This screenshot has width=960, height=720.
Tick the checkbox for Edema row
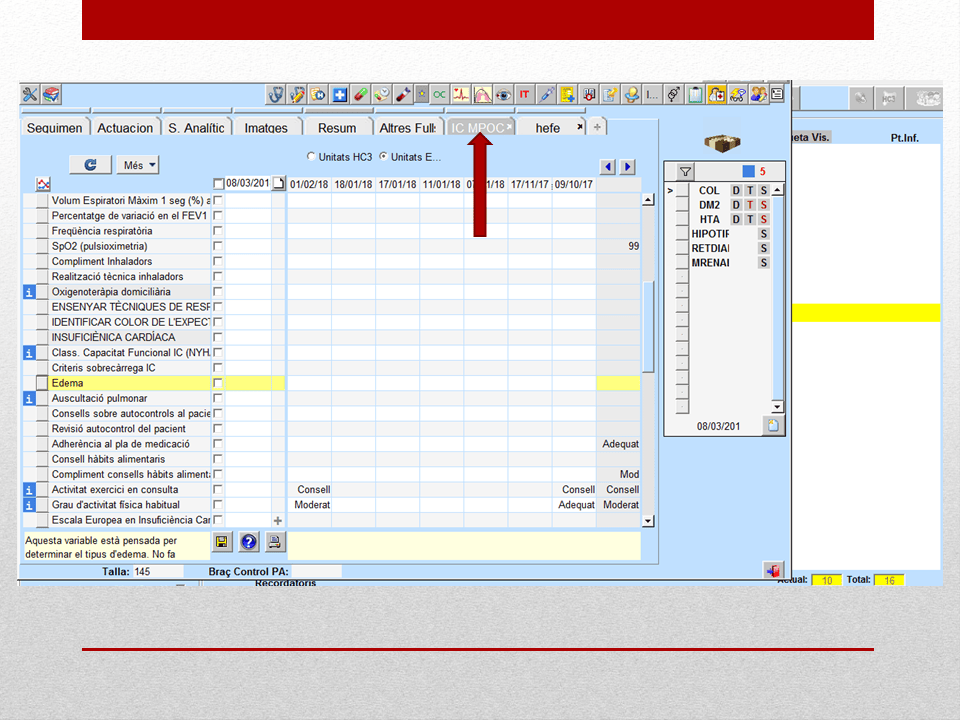217,383
